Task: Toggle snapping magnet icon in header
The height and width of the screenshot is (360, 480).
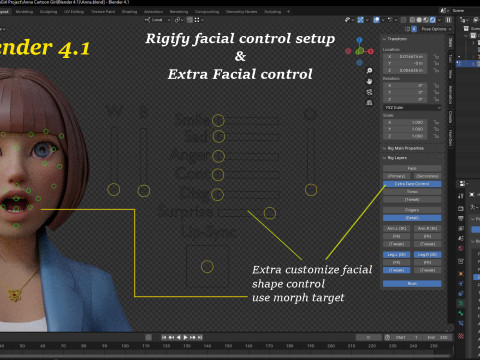Action: click(x=190, y=20)
